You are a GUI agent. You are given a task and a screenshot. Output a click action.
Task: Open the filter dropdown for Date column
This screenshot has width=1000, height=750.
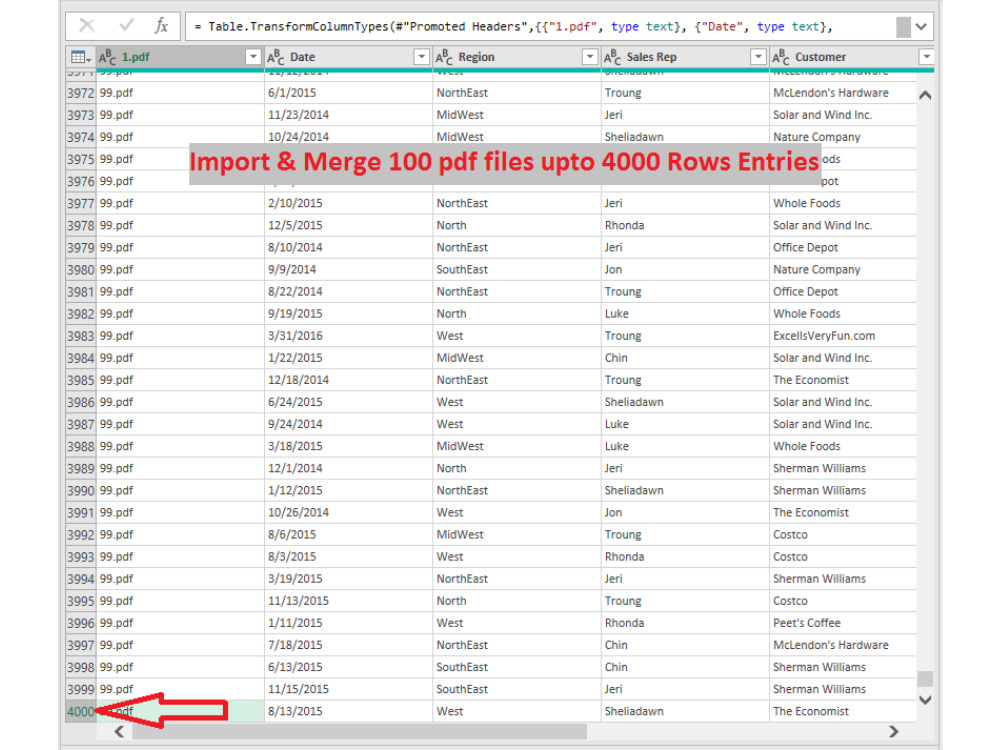(x=422, y=57)
